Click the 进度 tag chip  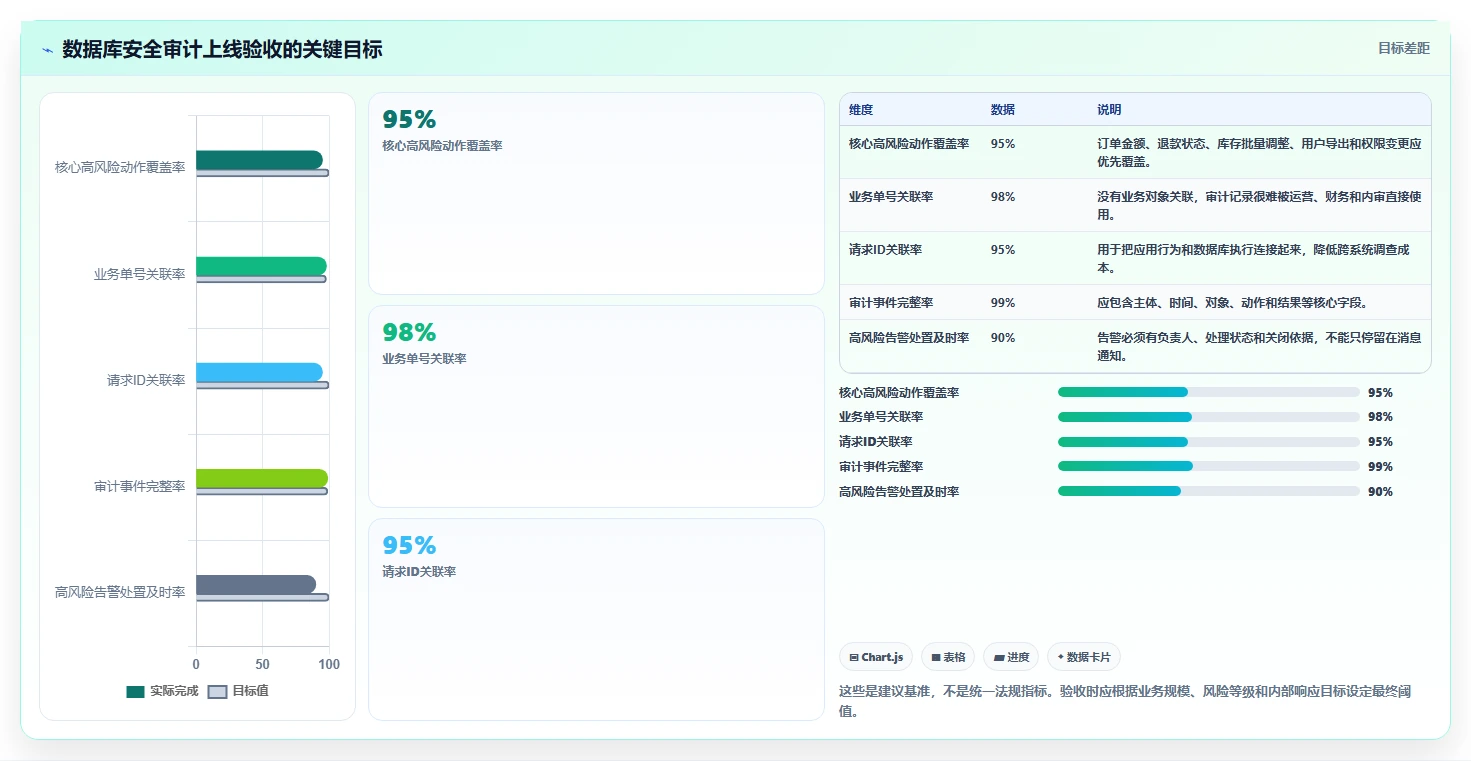pos(1011,657)
